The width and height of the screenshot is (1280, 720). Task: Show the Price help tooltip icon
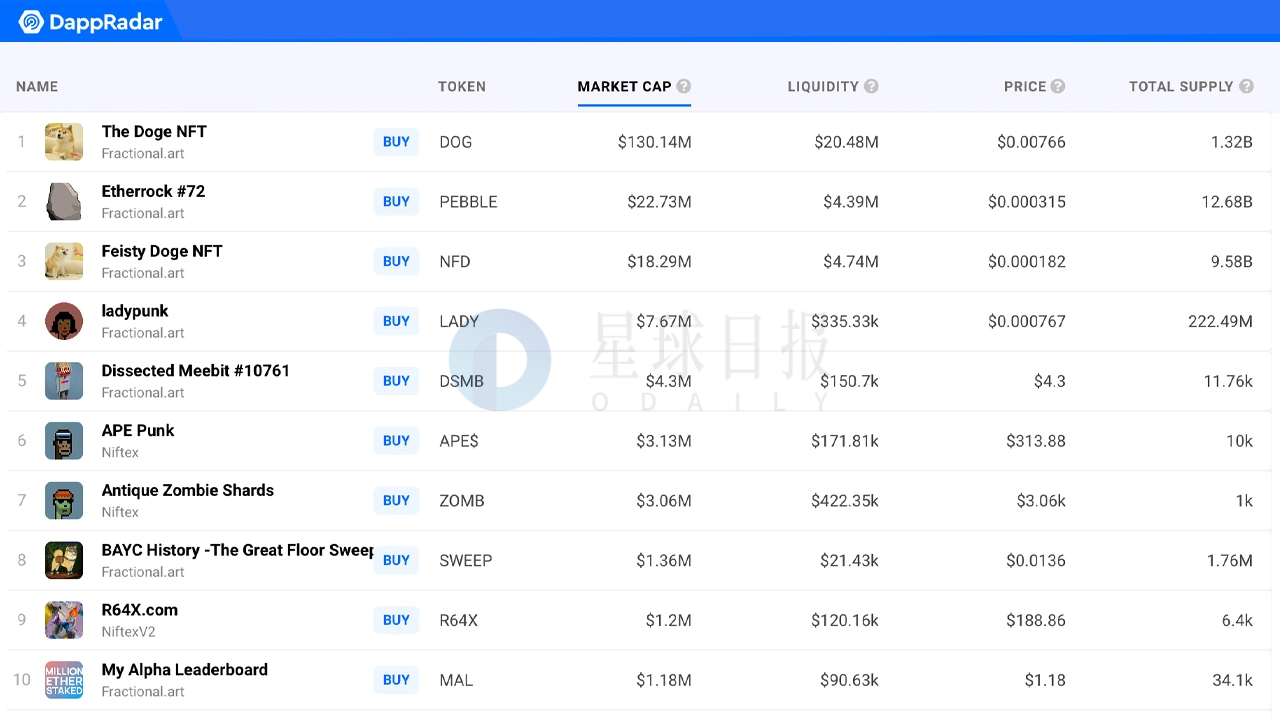[x=1058, y=86]
